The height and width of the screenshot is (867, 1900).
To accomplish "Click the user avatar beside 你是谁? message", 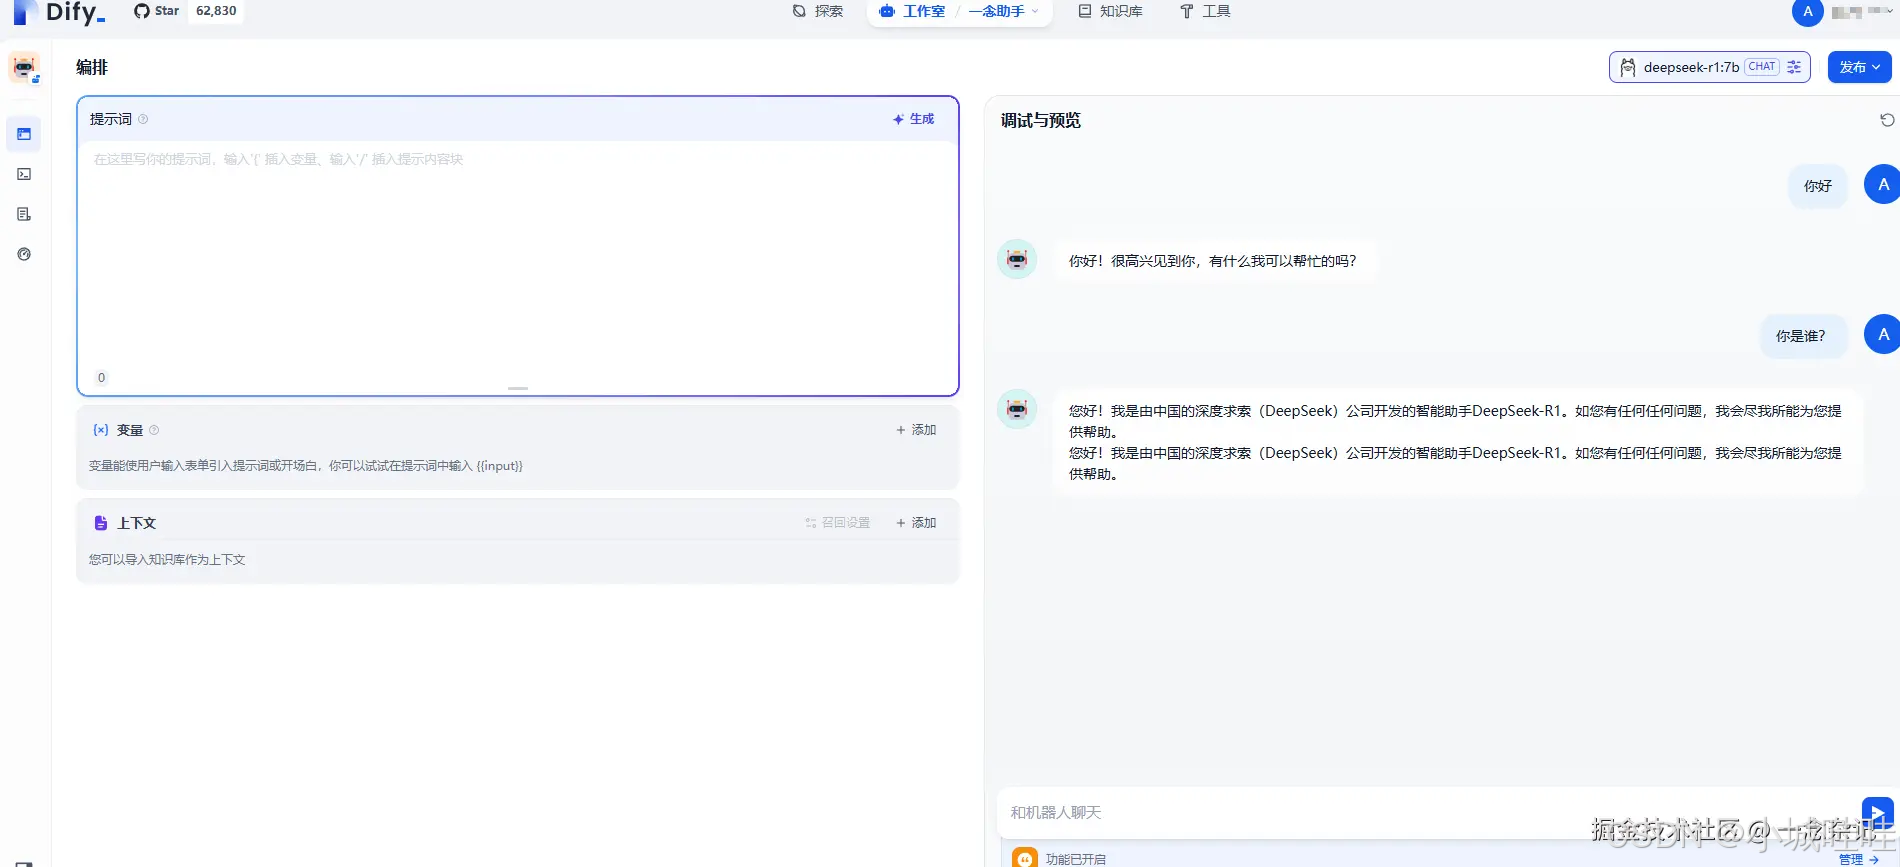I will click(x=1882, y=335).
